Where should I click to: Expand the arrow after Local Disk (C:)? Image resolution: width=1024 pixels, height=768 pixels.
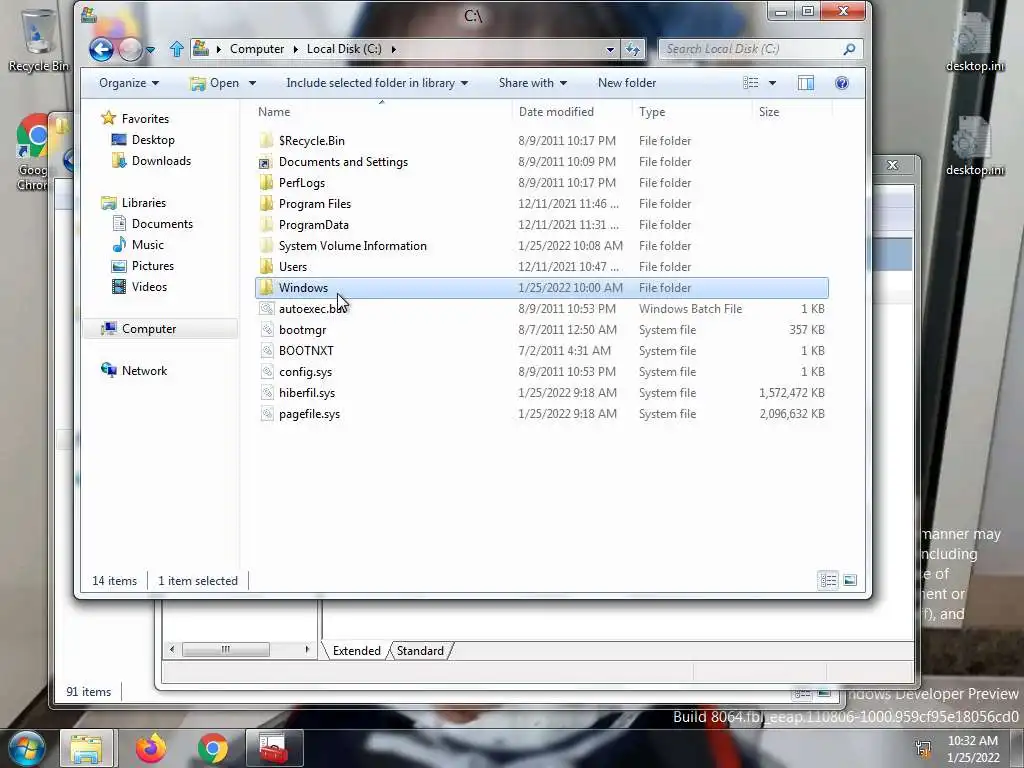393,49
